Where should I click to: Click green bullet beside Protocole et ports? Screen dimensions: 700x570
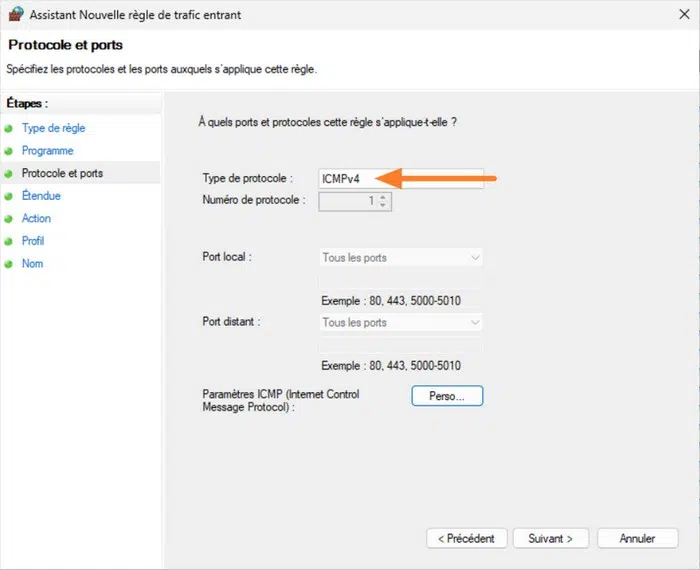tap(10, 174)
